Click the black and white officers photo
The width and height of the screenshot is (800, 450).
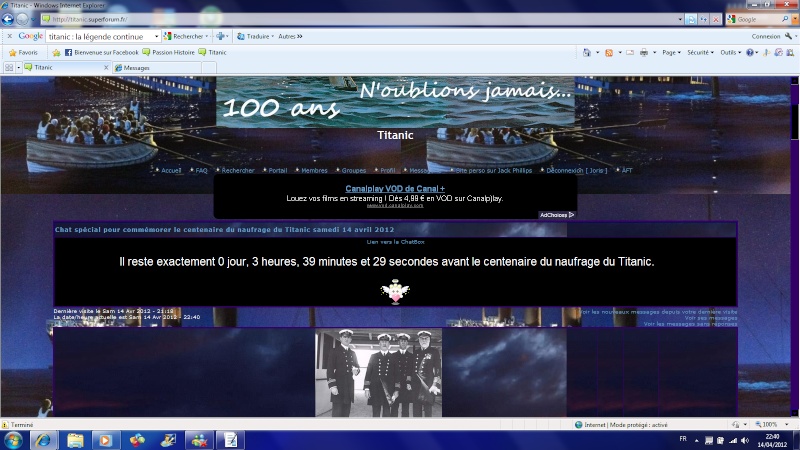378,373
